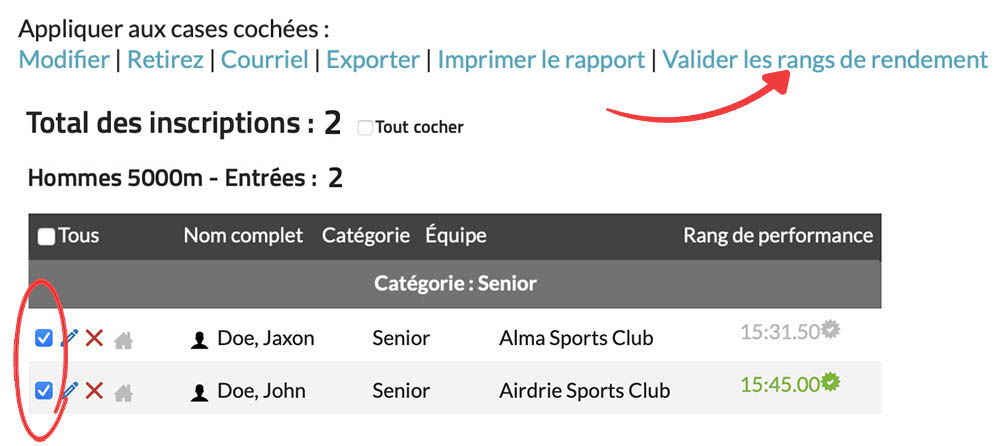1000x446 pixels.
Task: Click person icon next to Doe, John
Action: tap(199, 391)
